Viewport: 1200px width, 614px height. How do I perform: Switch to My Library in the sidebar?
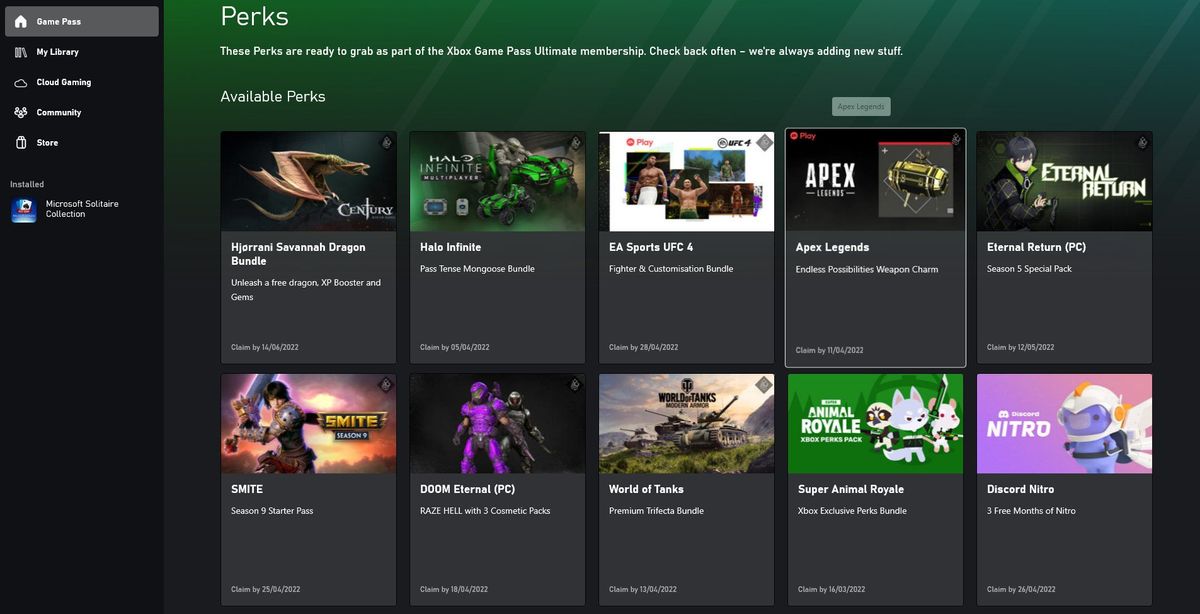tap(60, 51)
